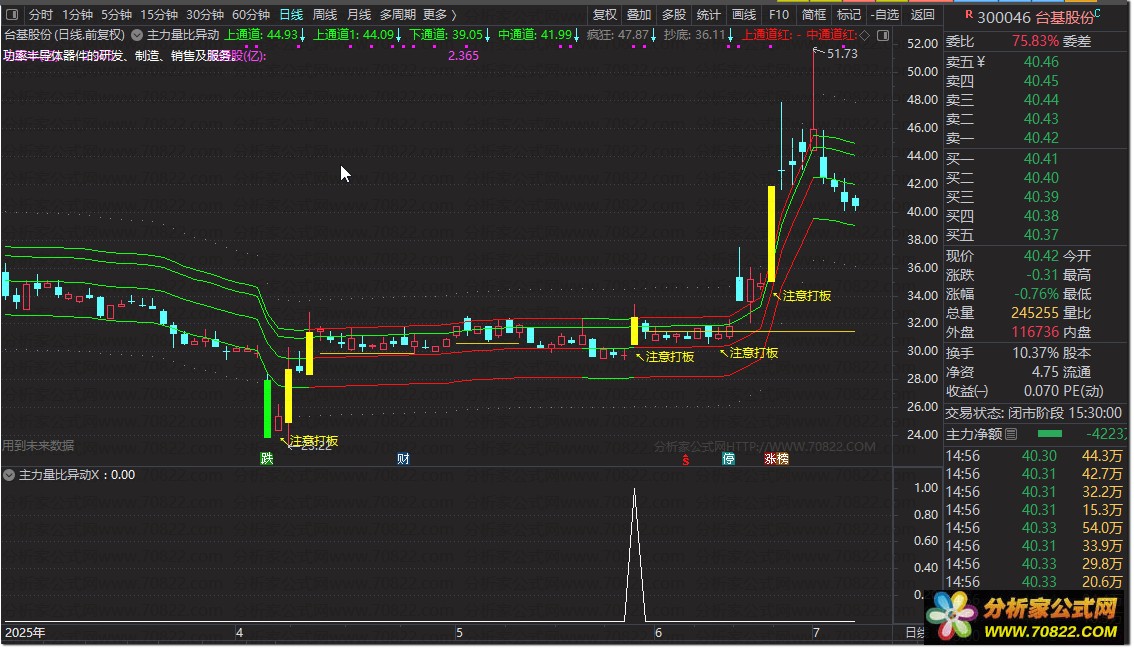Switch to 15分钟 period
Screen dimensions: 1134x648
tap(159, 14)
